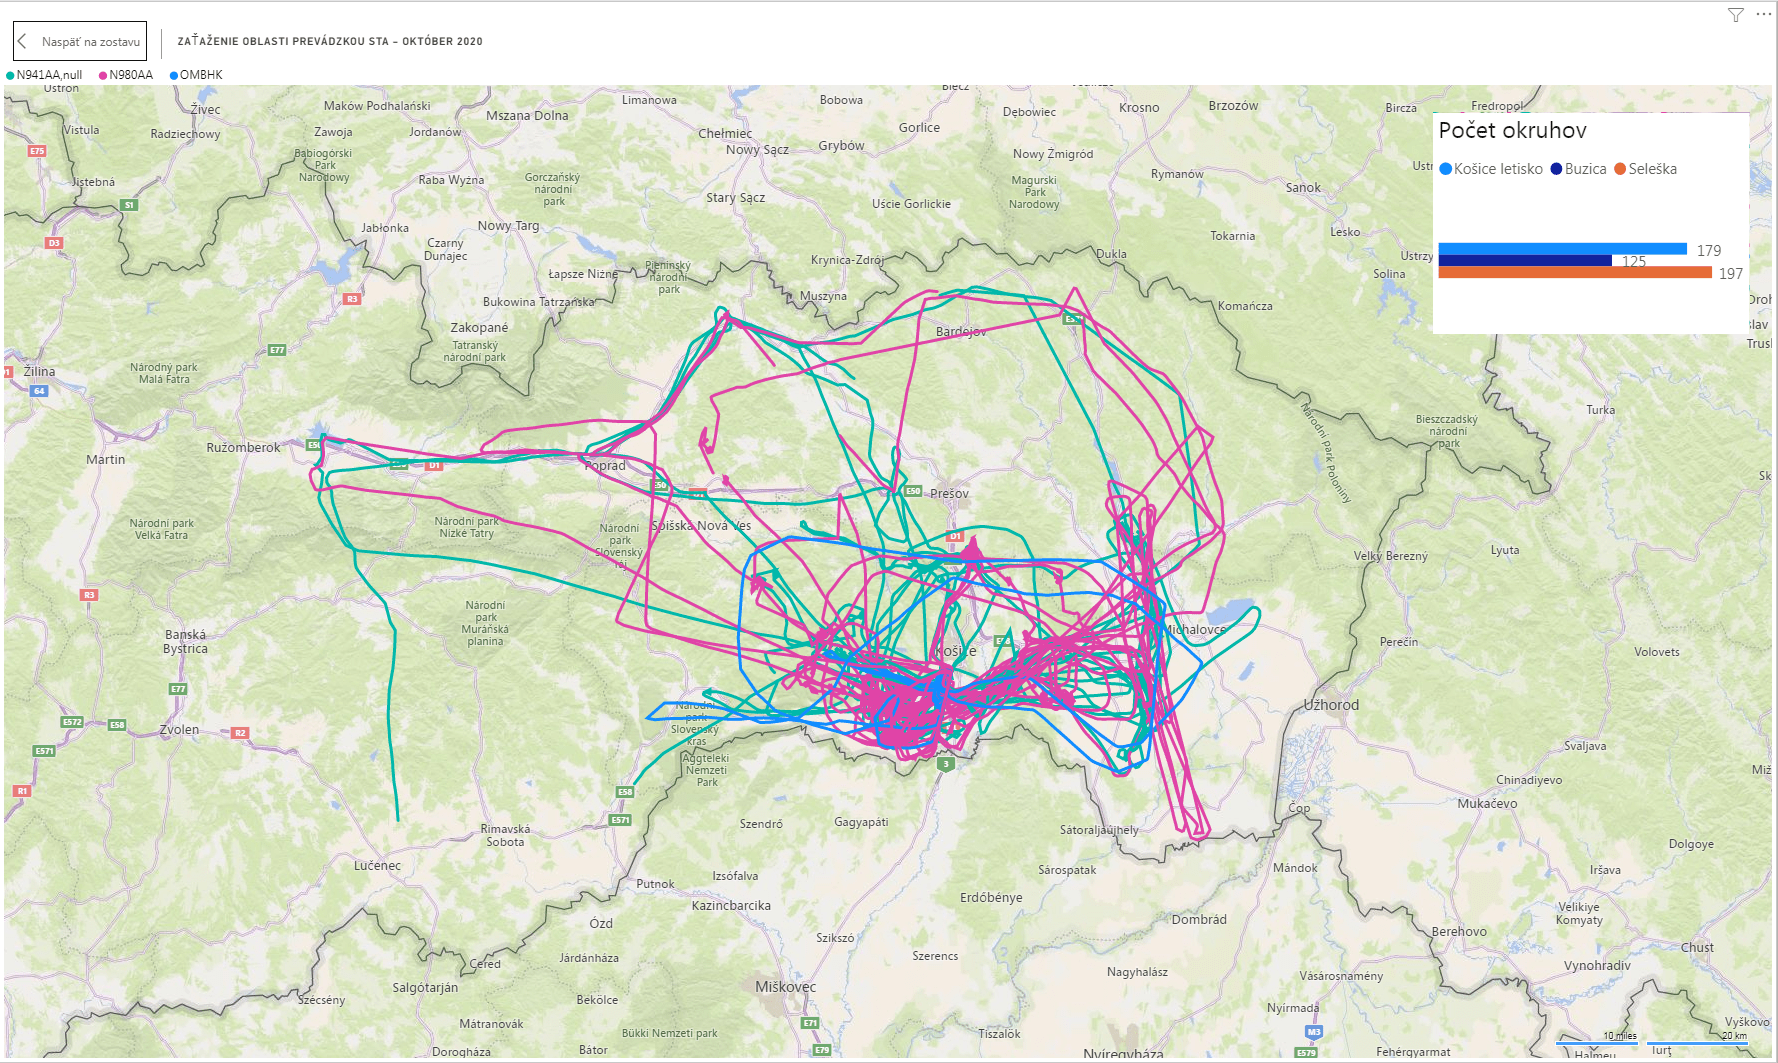Click the Seleška orange legend dot
The image size is (1778, 1063).
[x=1620, y=169]
